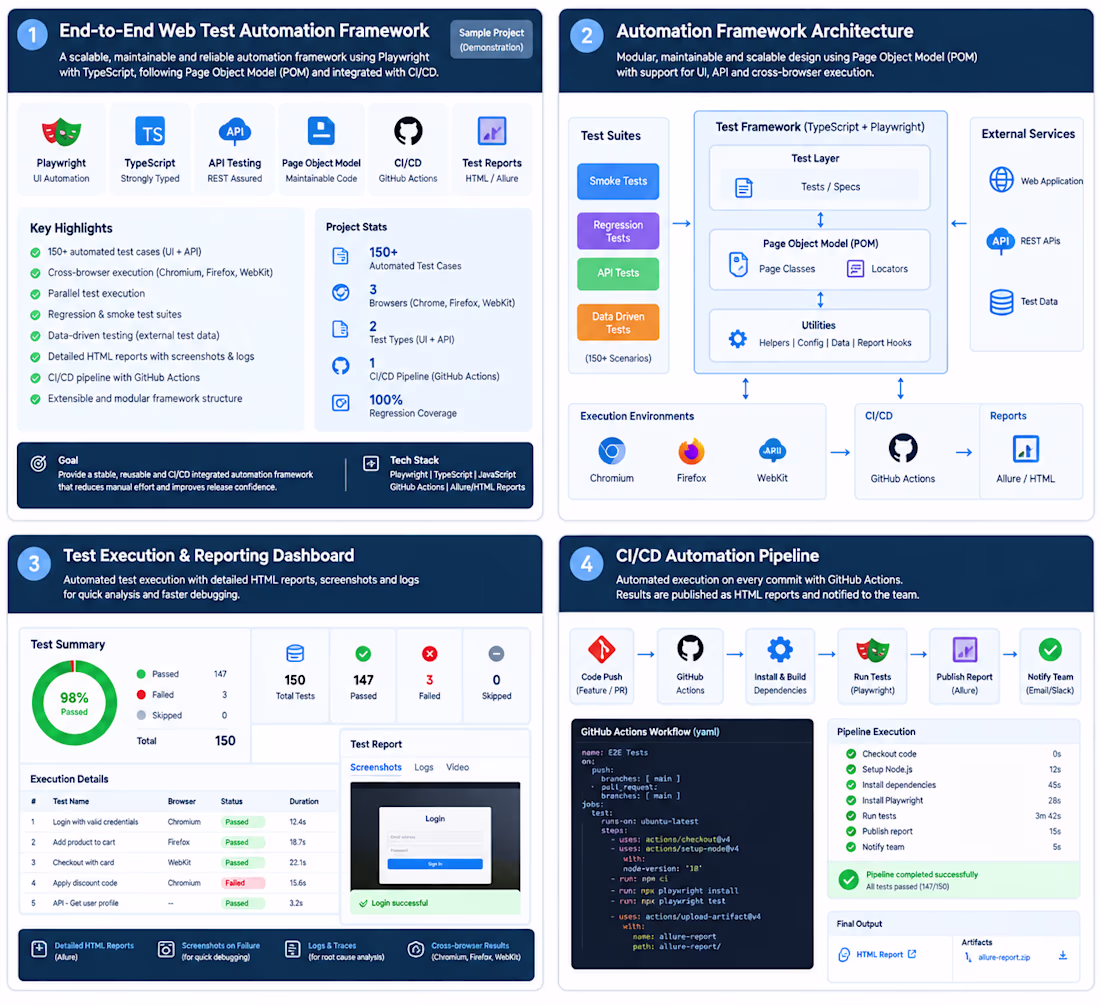
Task: Click the Chromium browser icon
Action: click(612, 451)
